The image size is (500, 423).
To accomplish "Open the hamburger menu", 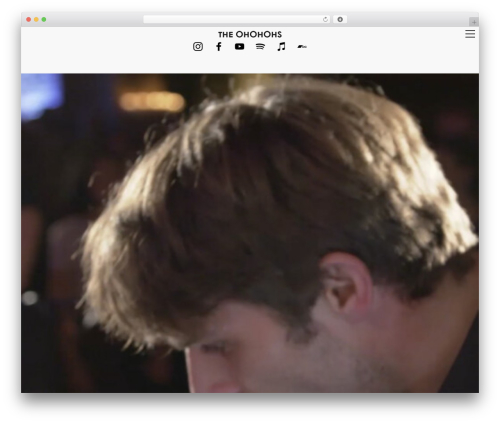I will (470, 34).
